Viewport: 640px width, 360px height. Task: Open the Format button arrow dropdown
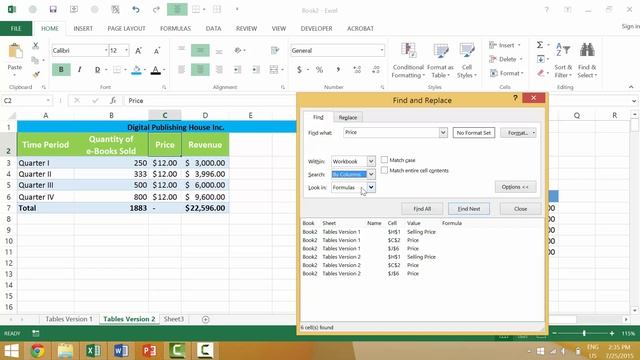[x=533, y=133]
